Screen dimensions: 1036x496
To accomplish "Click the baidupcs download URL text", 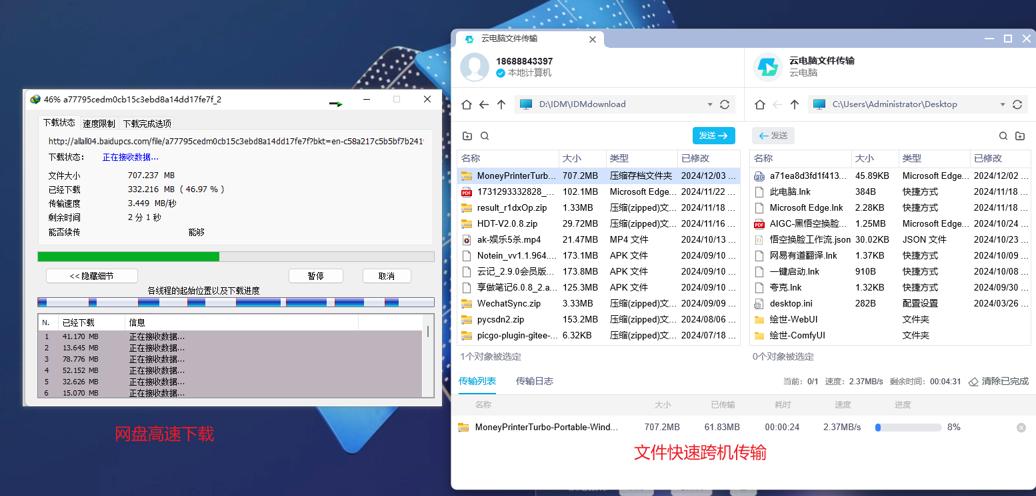I will click(x=235, y=141).
